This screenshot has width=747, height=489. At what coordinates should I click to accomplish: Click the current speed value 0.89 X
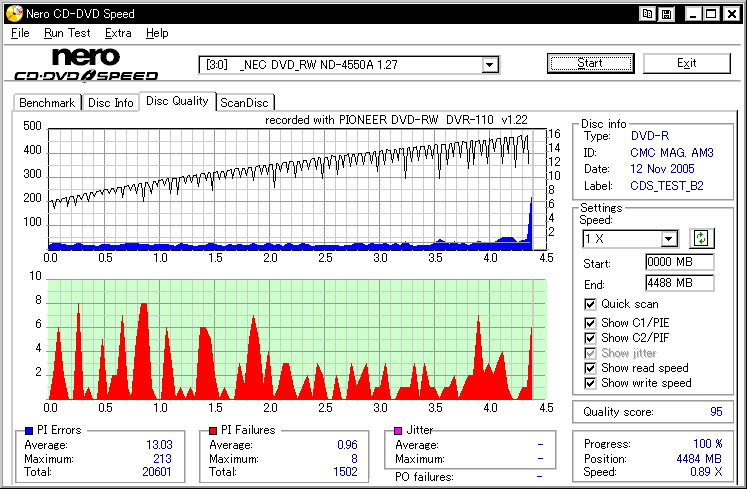[x=706, y=472]
